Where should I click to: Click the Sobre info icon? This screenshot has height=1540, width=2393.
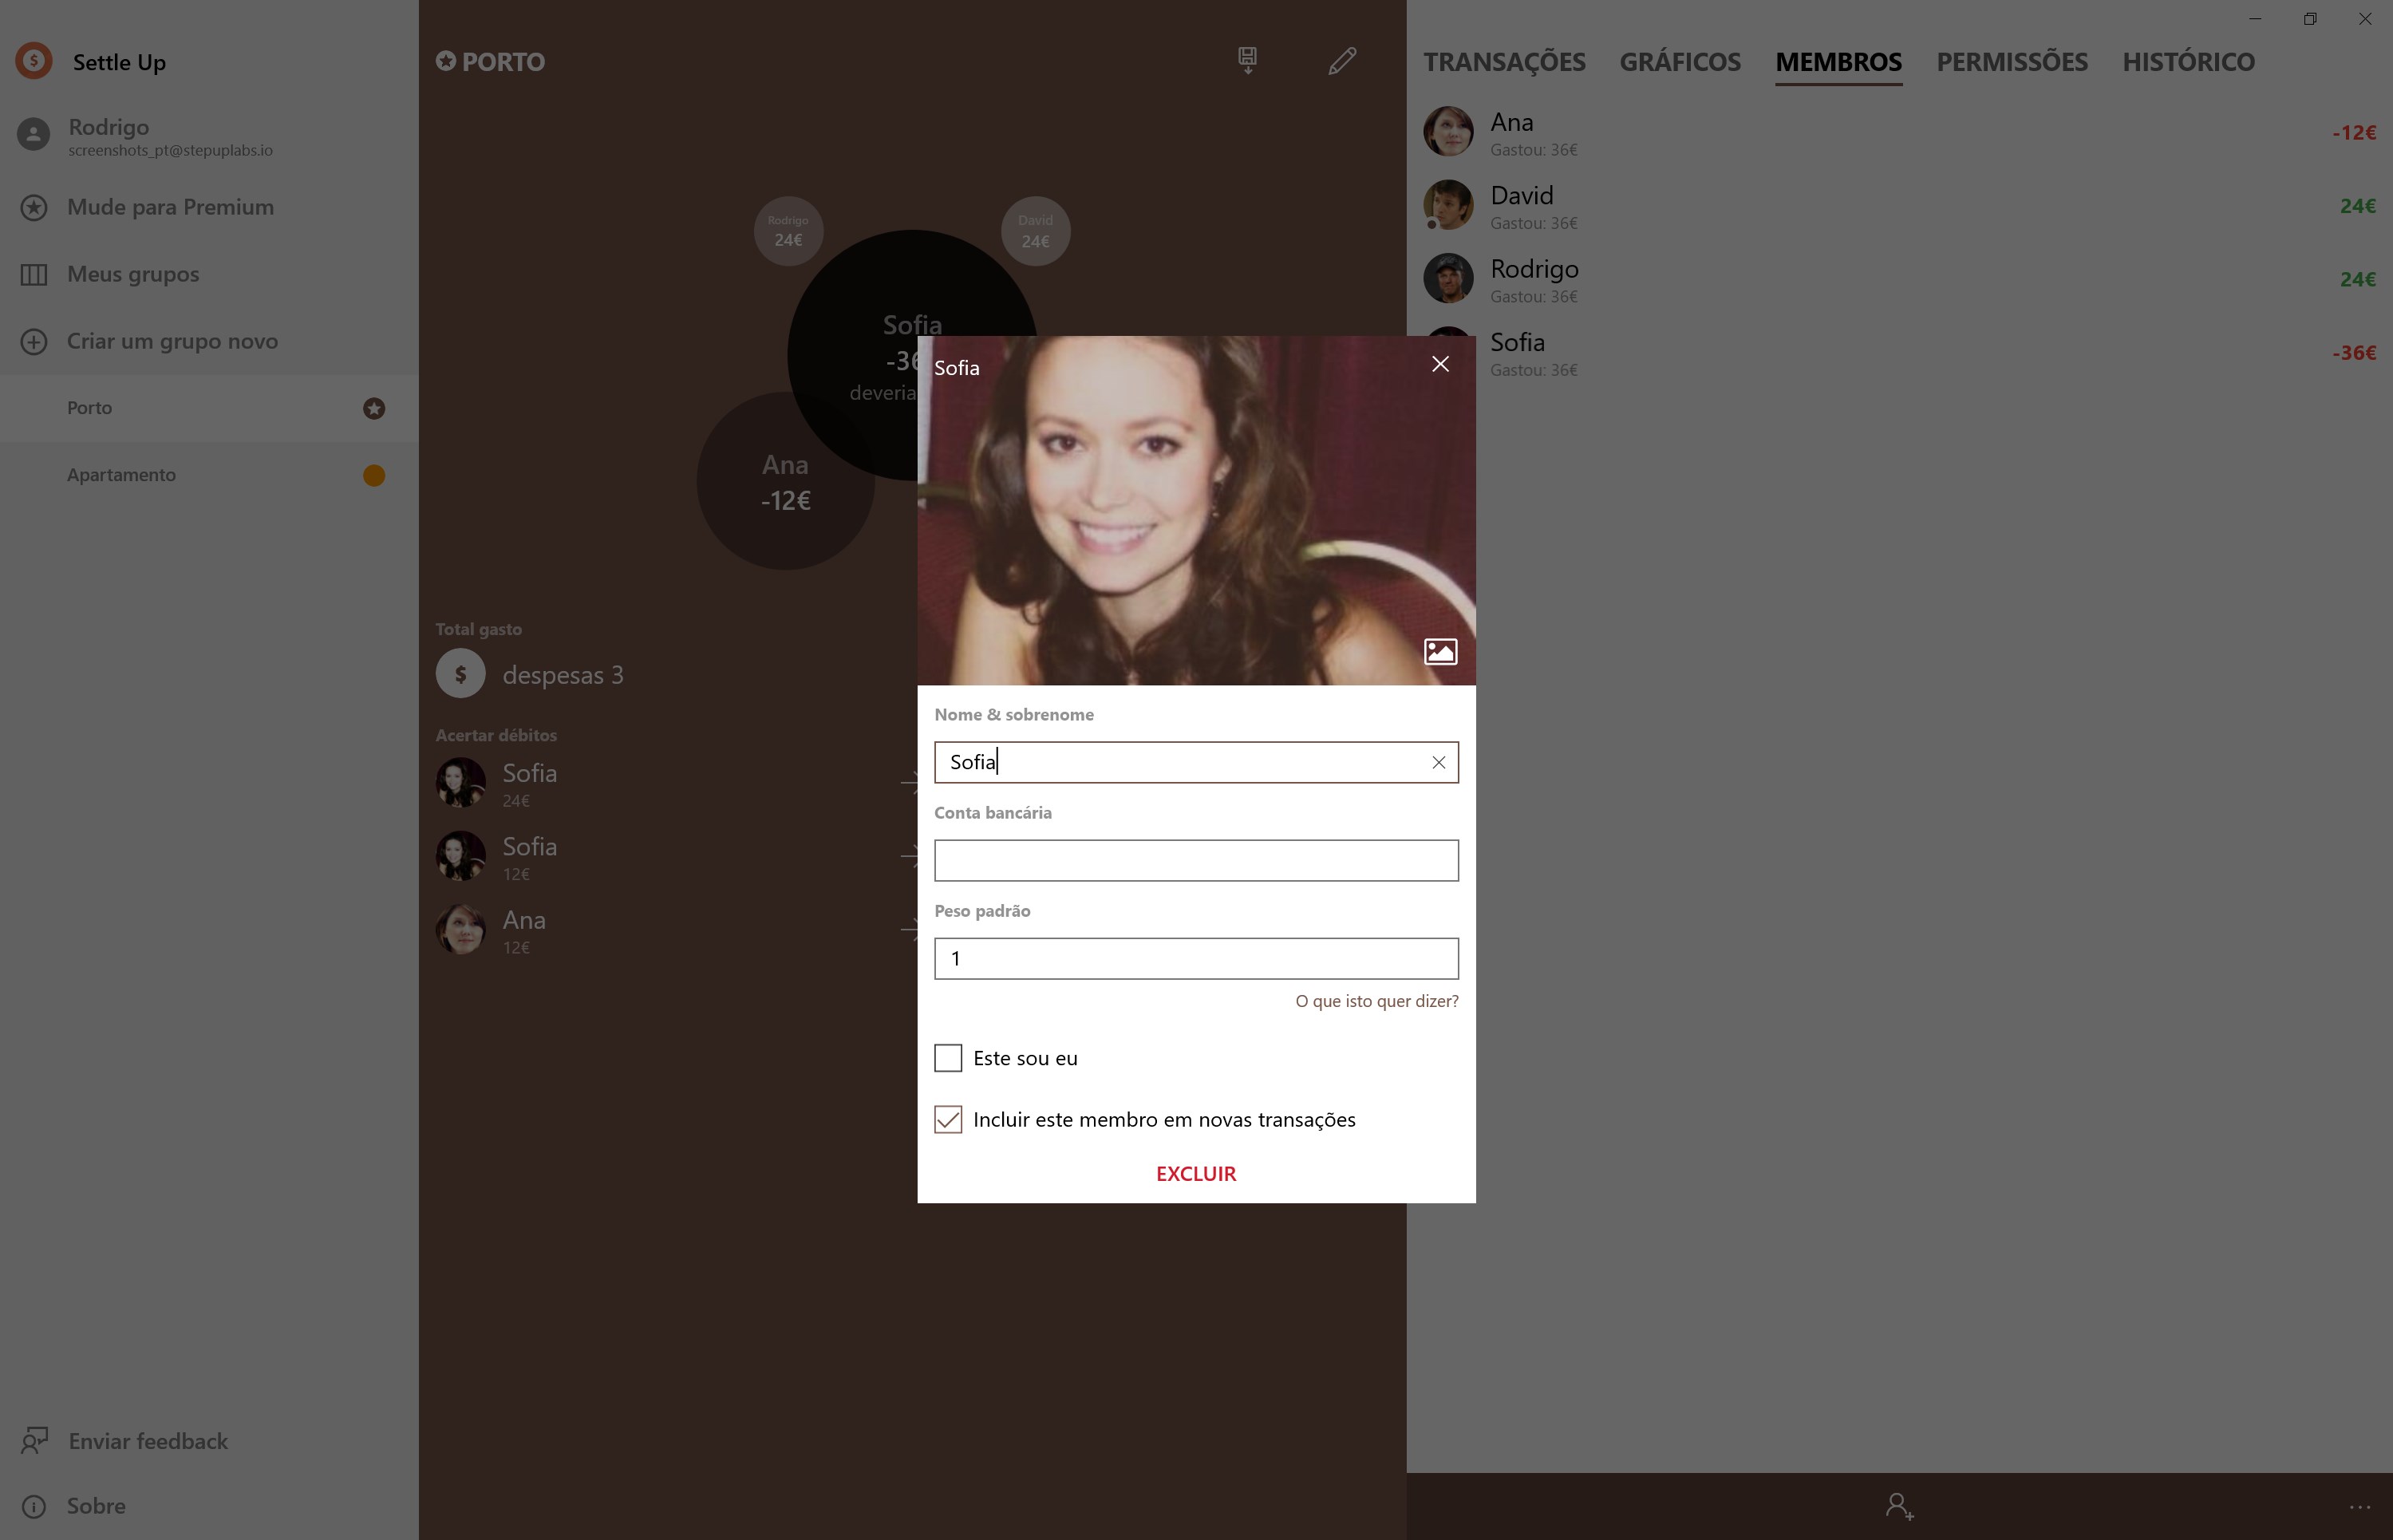34,1506
